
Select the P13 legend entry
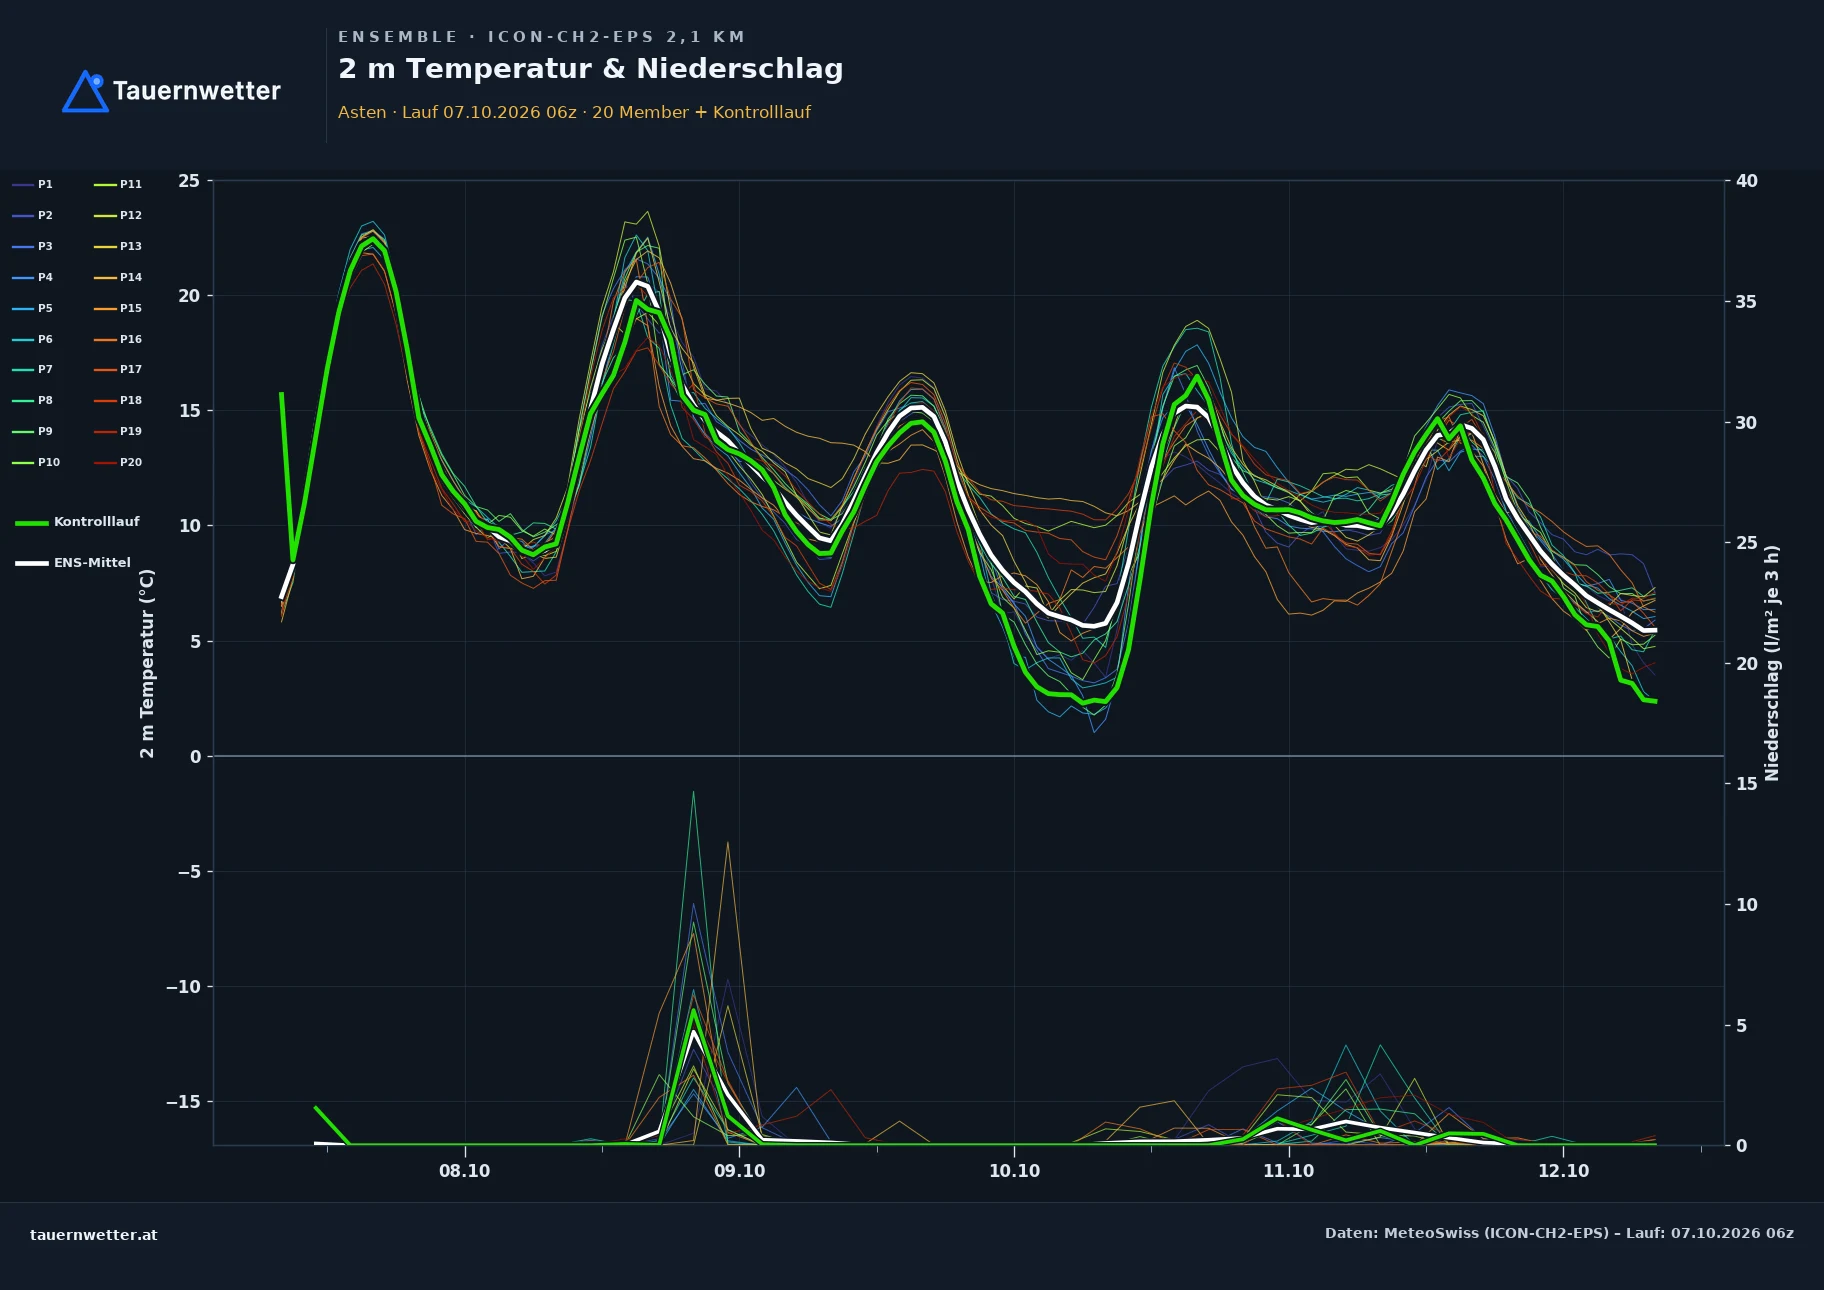pos(118,246)
